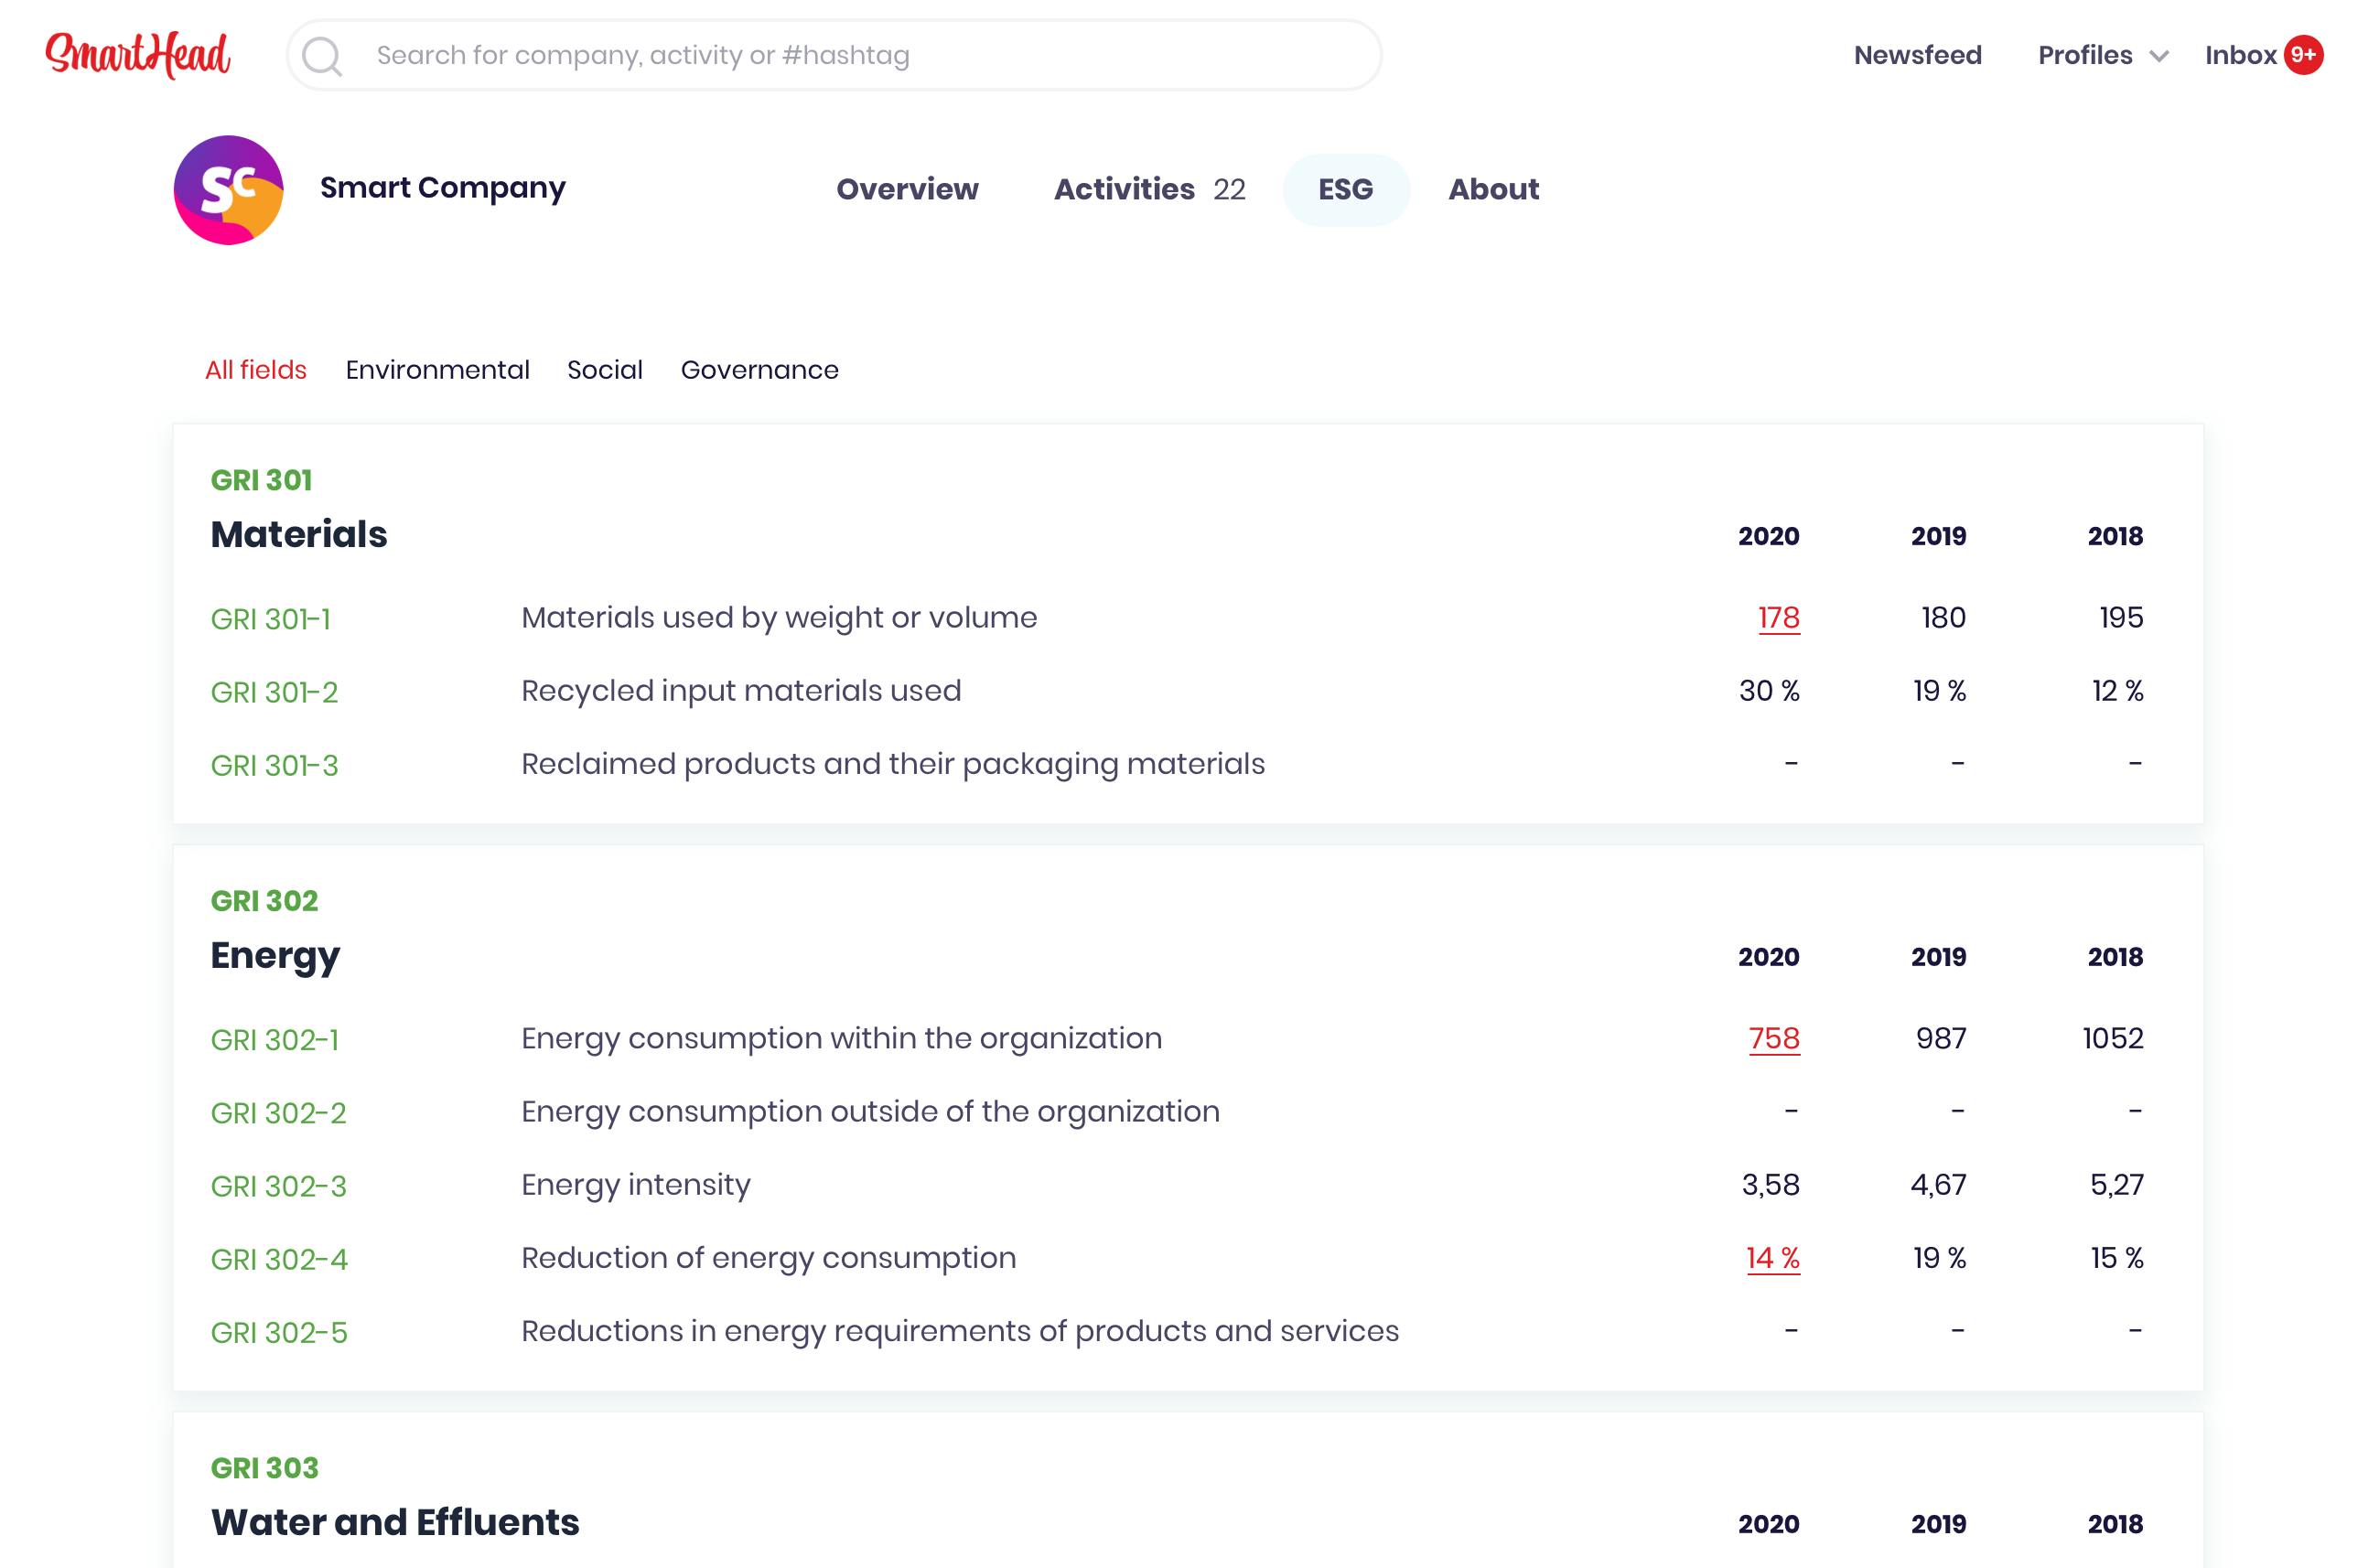
Task: Open the GRI 301-1 indicator code
Action: point(270,620)
